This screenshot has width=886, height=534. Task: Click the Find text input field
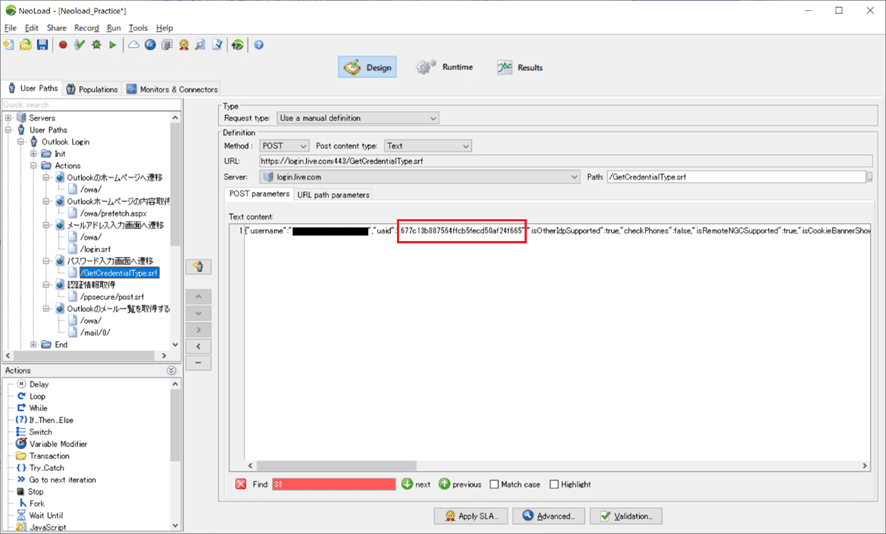point(334,484)
